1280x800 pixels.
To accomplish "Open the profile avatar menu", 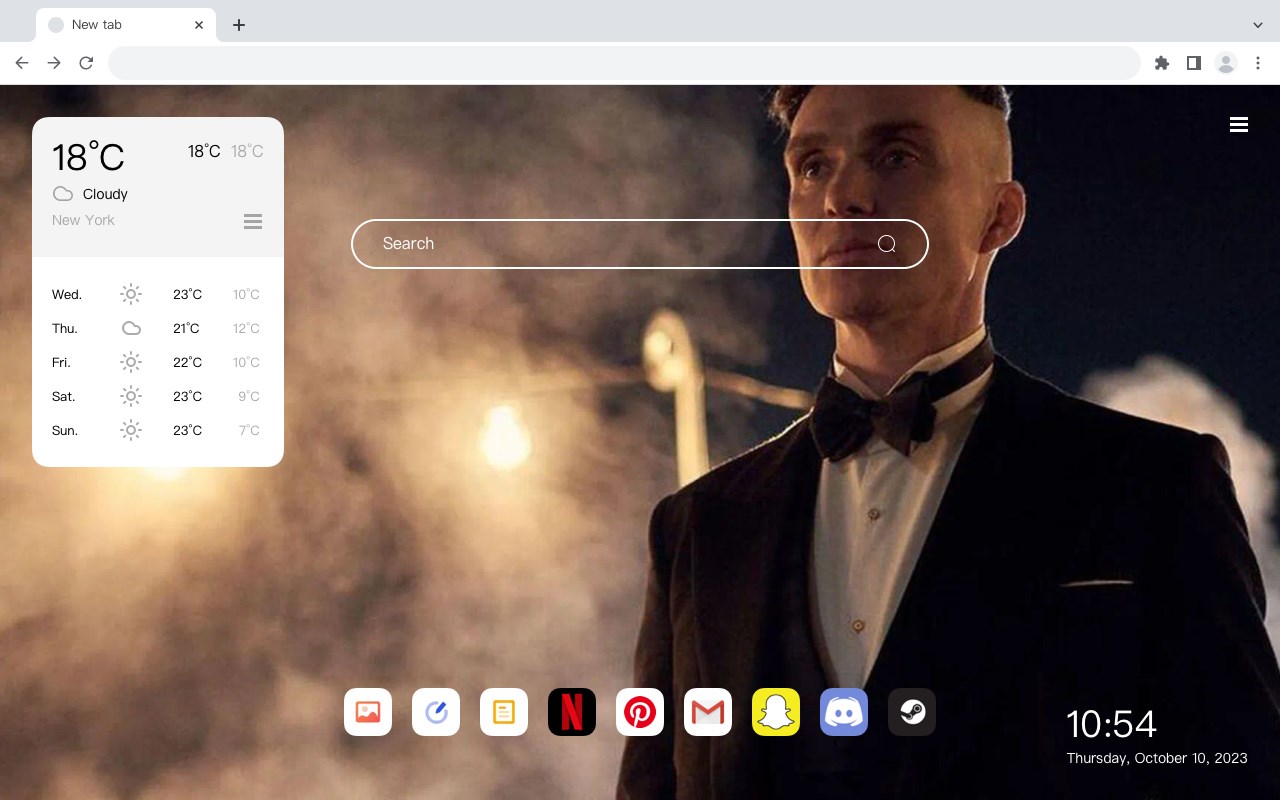I will click(x=1226, y=63).
